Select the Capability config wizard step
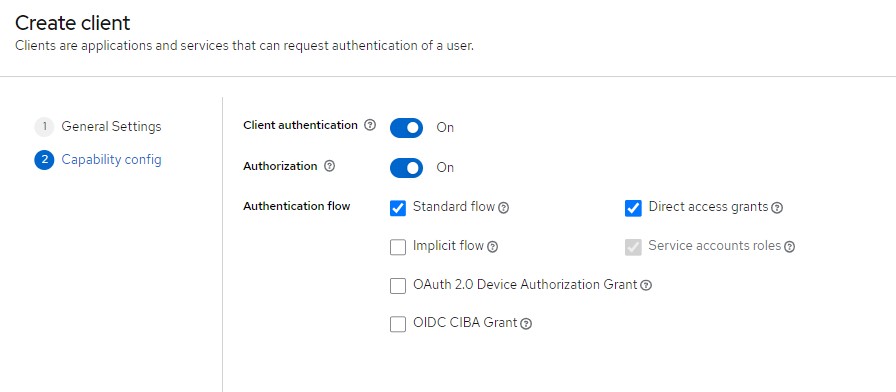The height and width of the screenshot is (392, 896). coord(111,159)
